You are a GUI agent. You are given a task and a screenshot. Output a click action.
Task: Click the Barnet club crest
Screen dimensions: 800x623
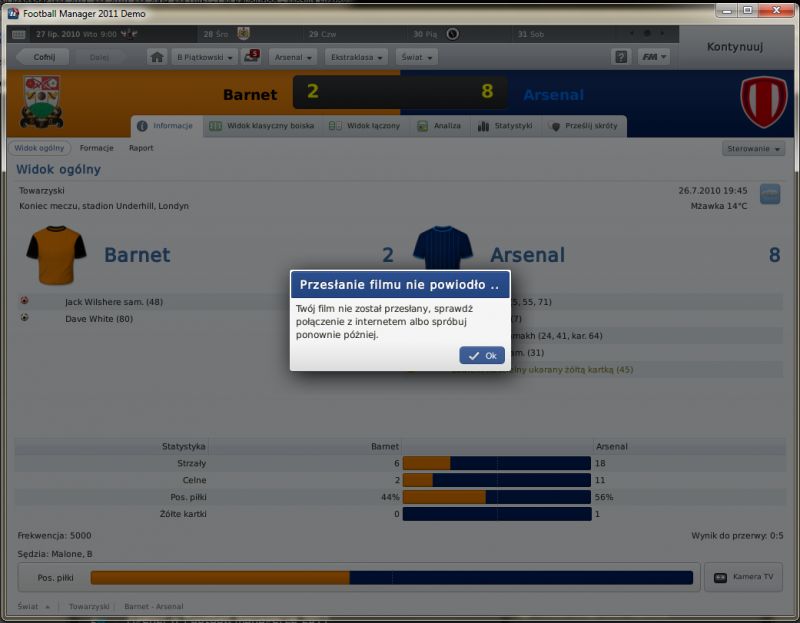(x=41, y=102)
